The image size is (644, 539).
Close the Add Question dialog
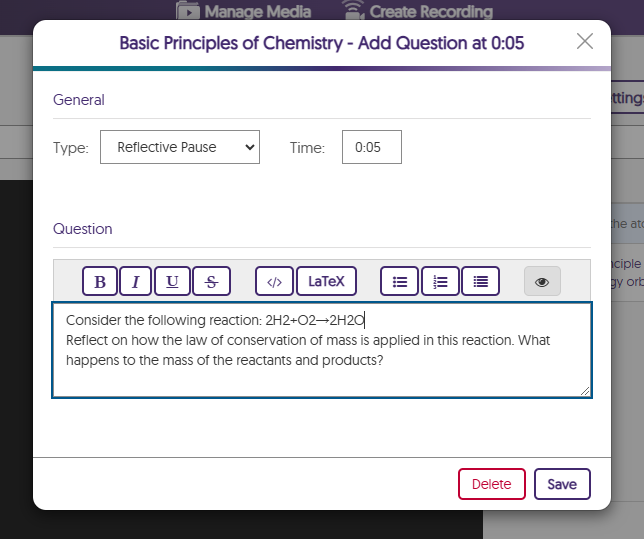point(584,41)
